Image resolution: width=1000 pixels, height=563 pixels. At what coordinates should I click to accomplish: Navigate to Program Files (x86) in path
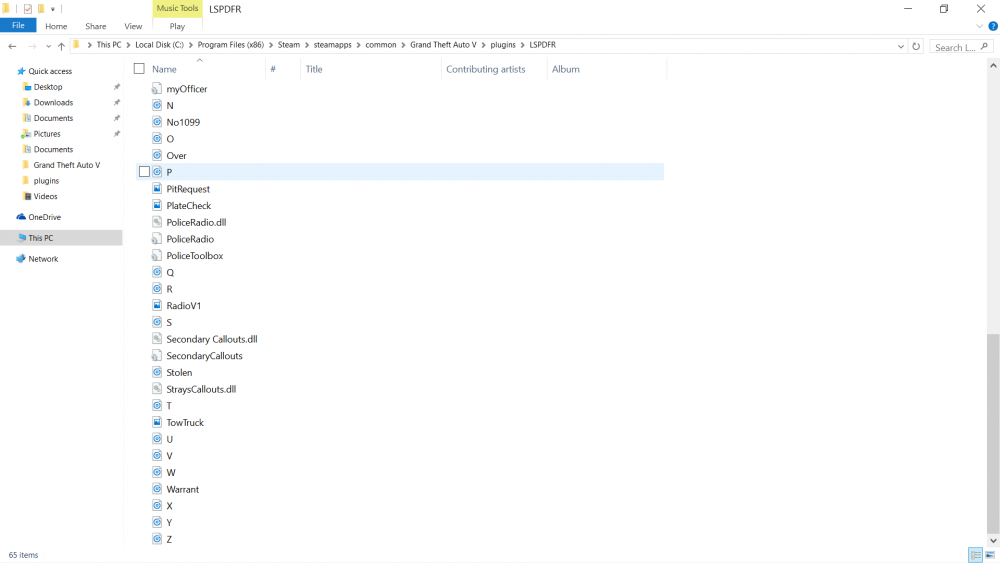coord(230,45)
